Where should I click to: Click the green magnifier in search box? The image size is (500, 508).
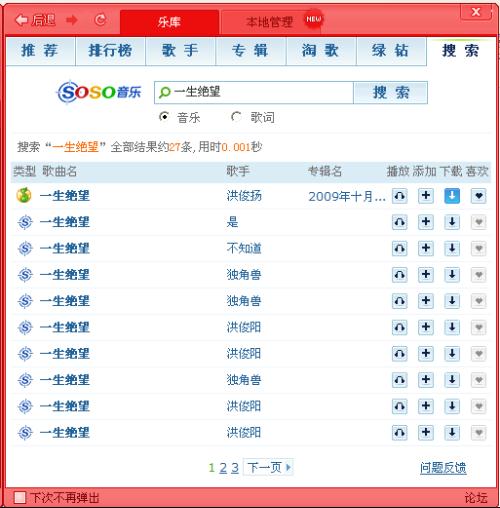click(x=165, y=92)
